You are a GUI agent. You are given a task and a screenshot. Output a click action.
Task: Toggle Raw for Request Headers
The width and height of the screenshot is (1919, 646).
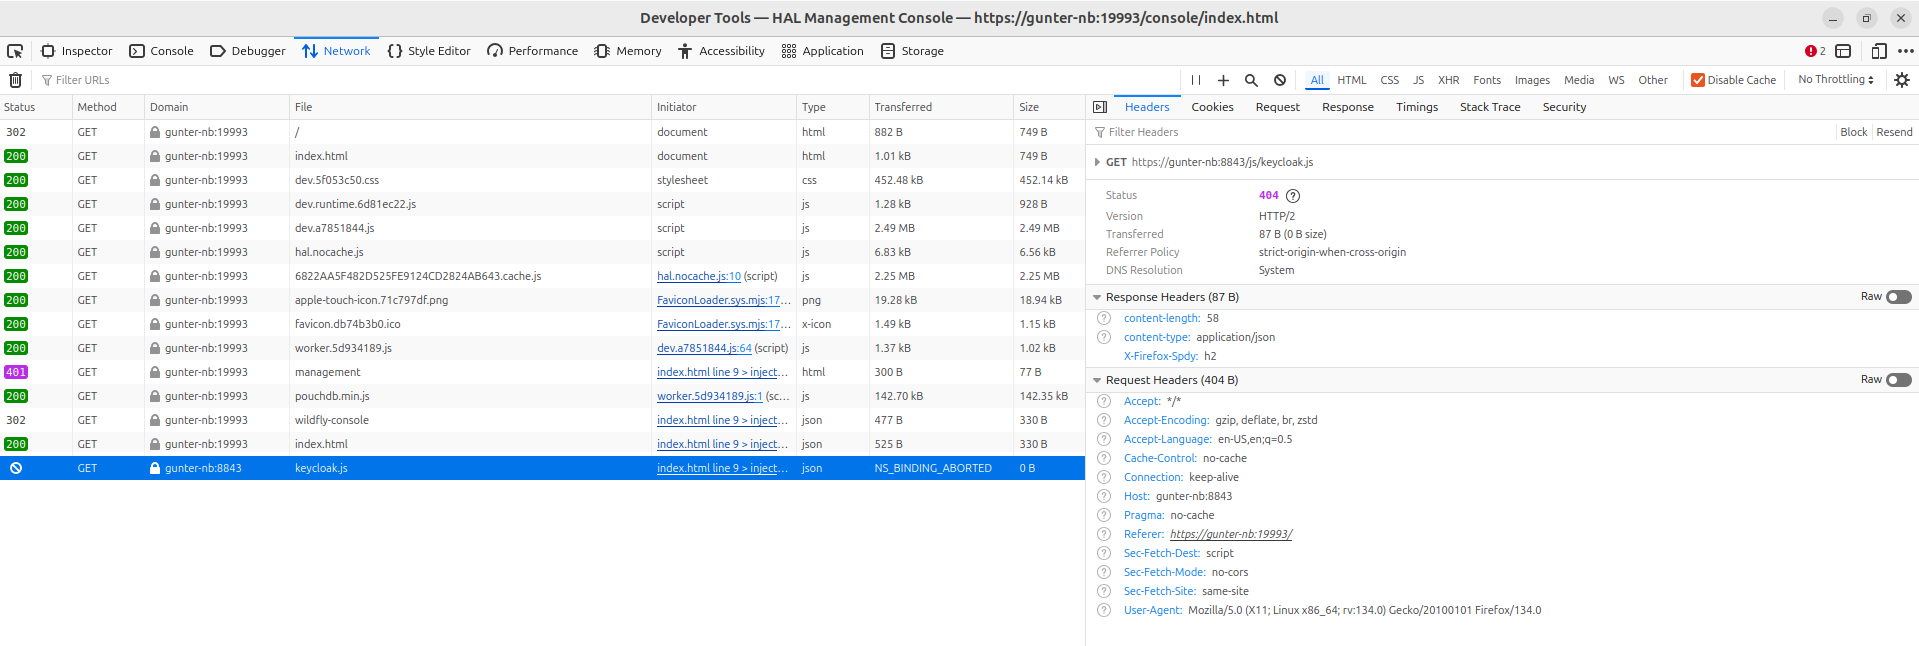click(1898, 380)
